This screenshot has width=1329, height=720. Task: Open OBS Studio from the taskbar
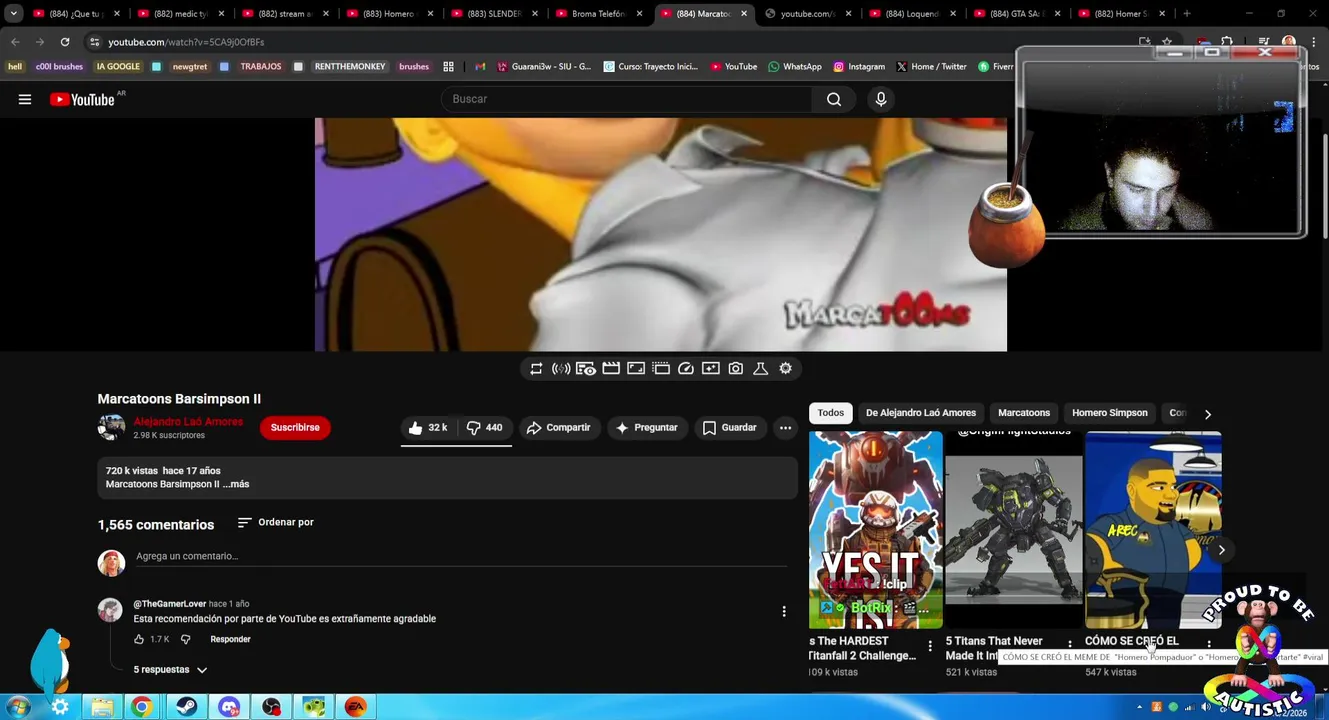pos(271,707)
